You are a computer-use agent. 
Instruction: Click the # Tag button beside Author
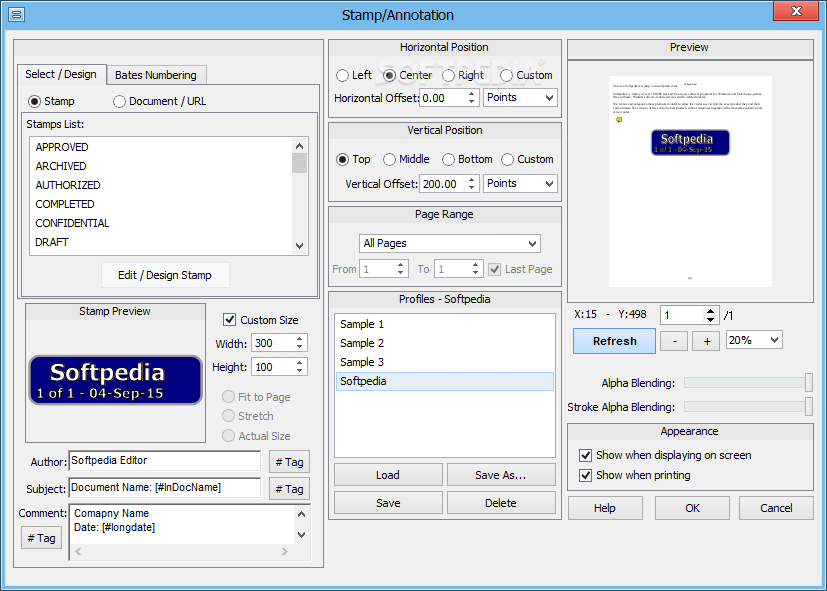(x=289, y=462)
